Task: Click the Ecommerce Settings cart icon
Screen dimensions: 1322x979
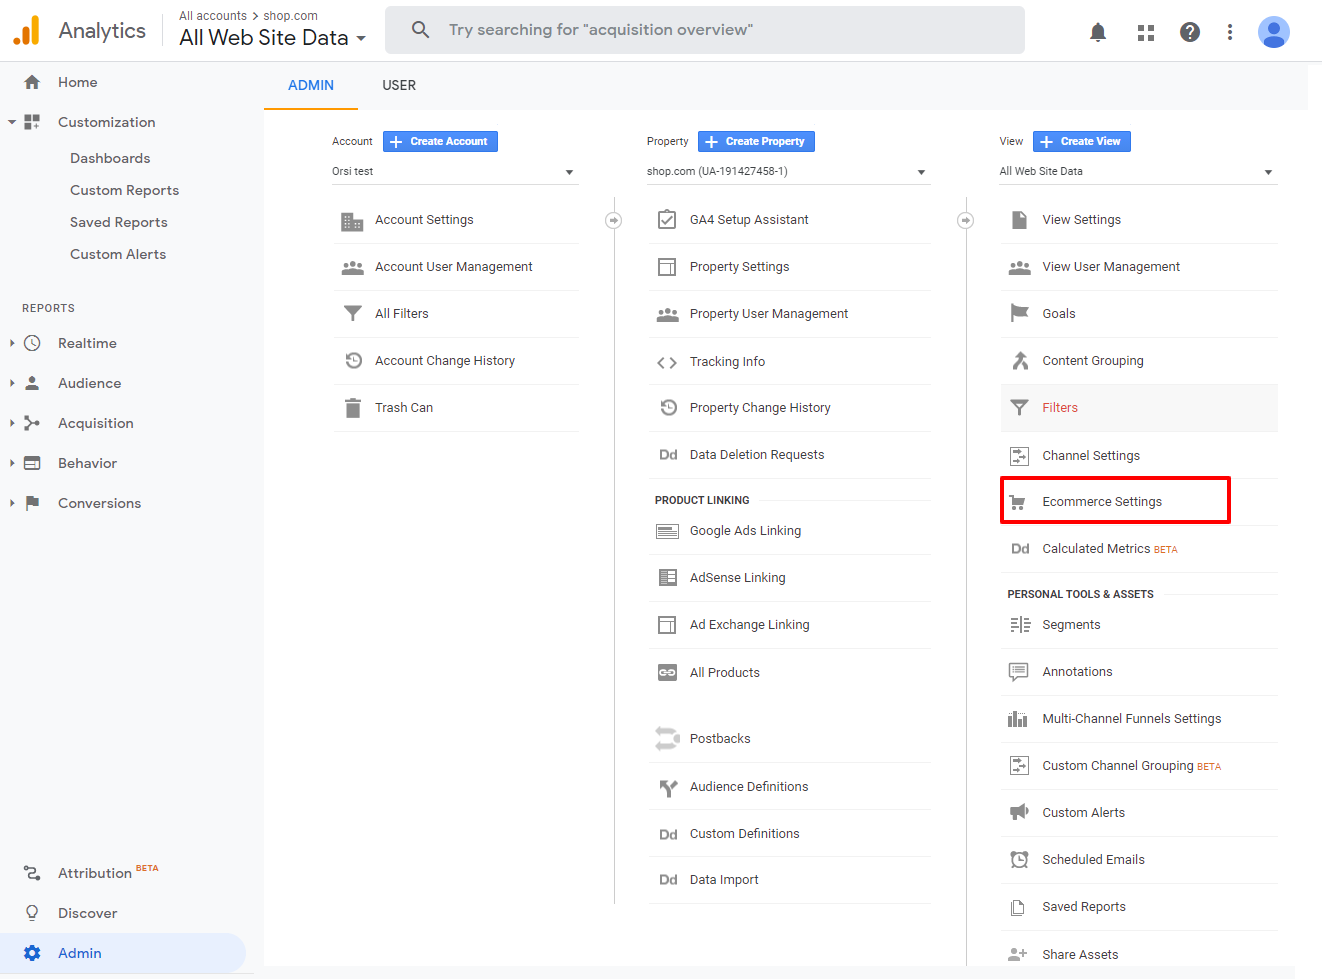Action: (1018, 502)
